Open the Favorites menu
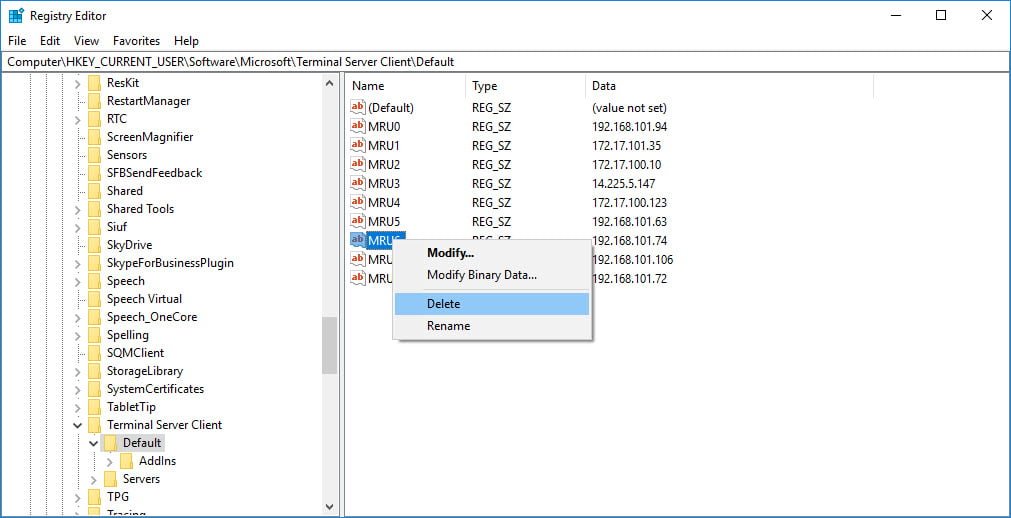This screenshot has height=518, width=1011. click(136, 41)
